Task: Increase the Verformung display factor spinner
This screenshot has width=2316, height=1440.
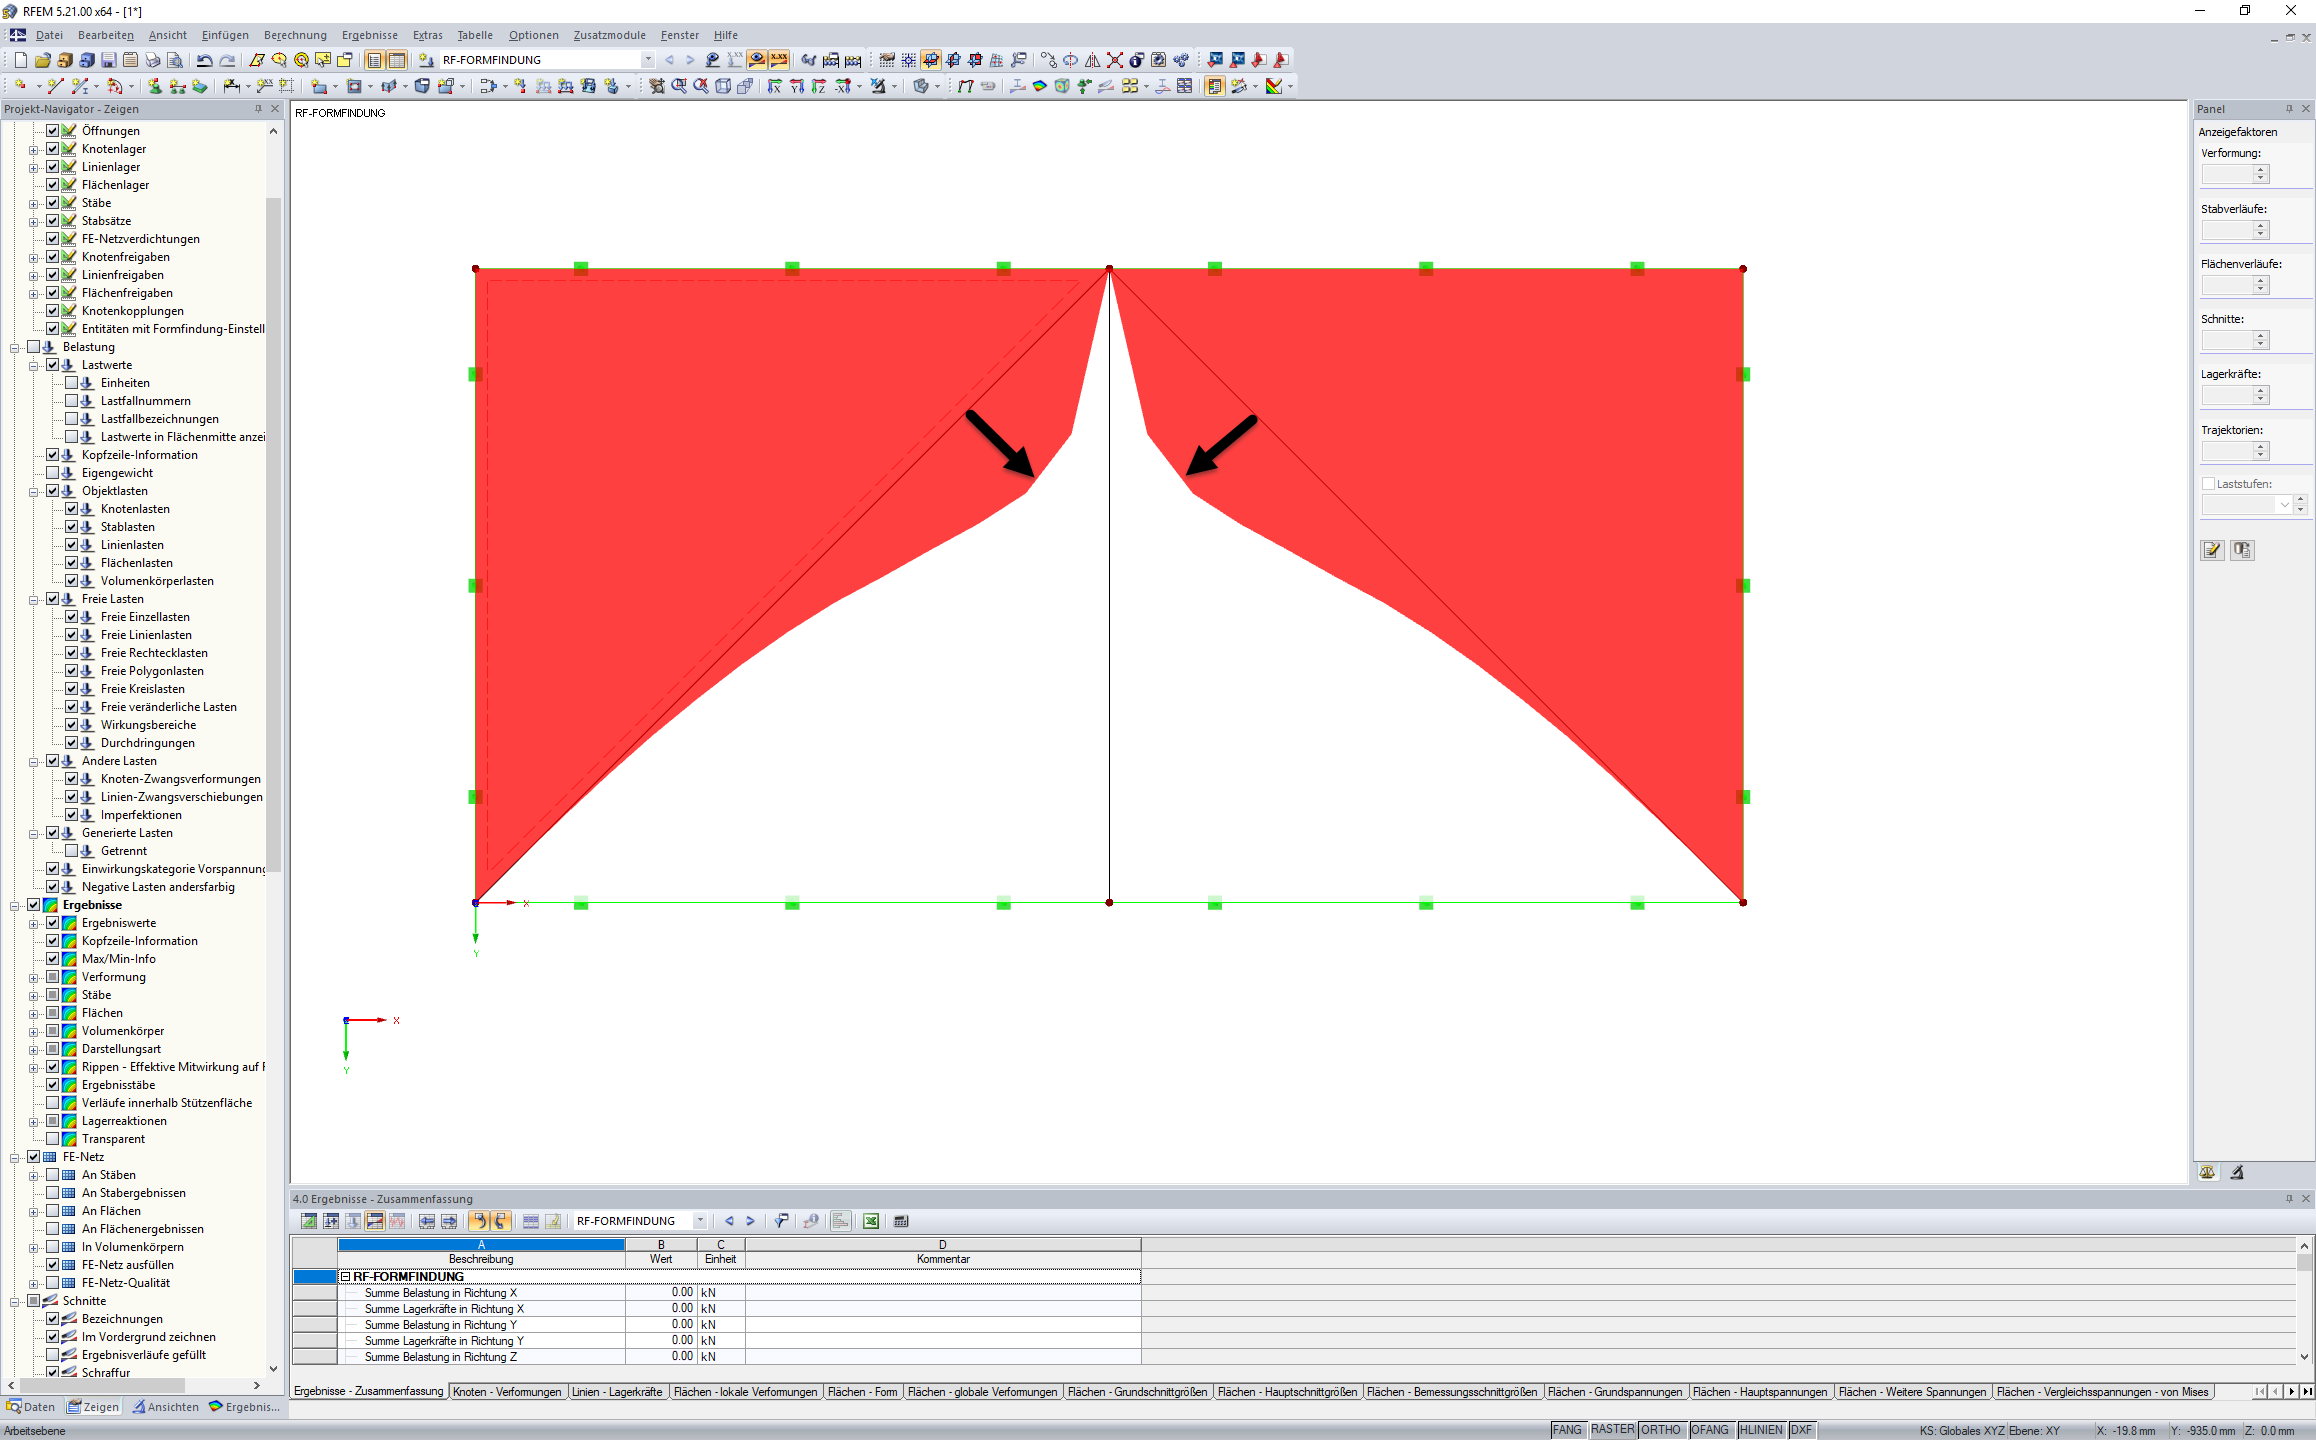Action: tap(2260, 170)
